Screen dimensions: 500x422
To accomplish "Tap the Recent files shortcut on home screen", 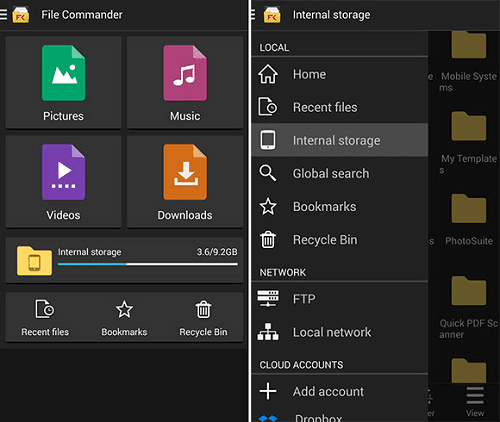I will [45, 318].
